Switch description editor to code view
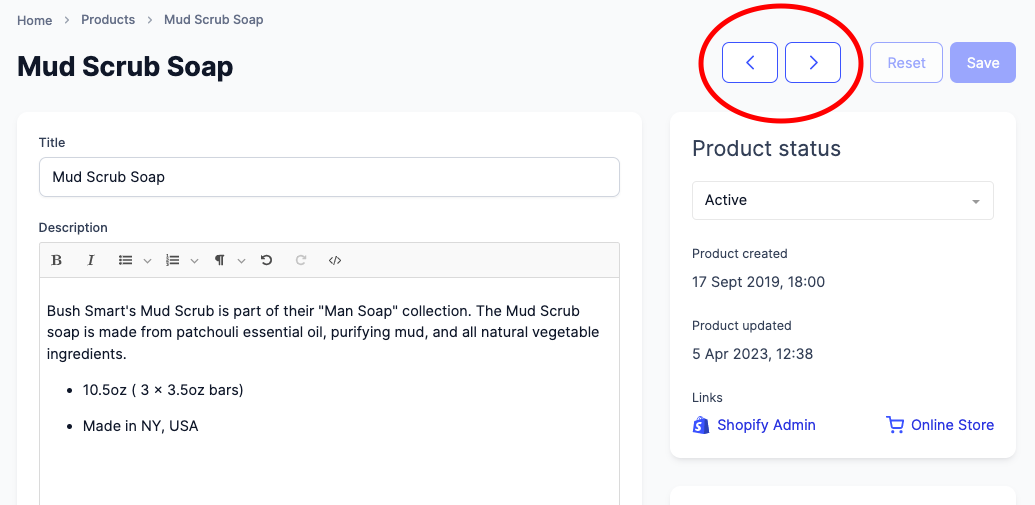Screen dimensions: 1035x505 (x=335, y=260)
